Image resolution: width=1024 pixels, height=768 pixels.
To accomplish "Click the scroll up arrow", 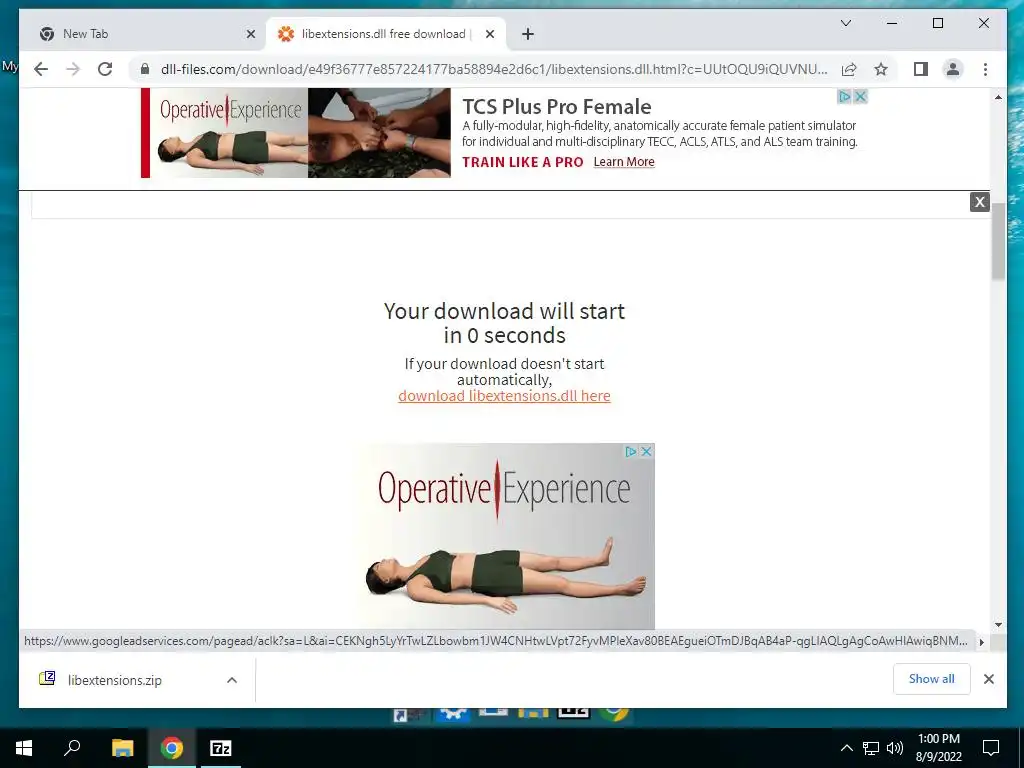I will (998, 97).
